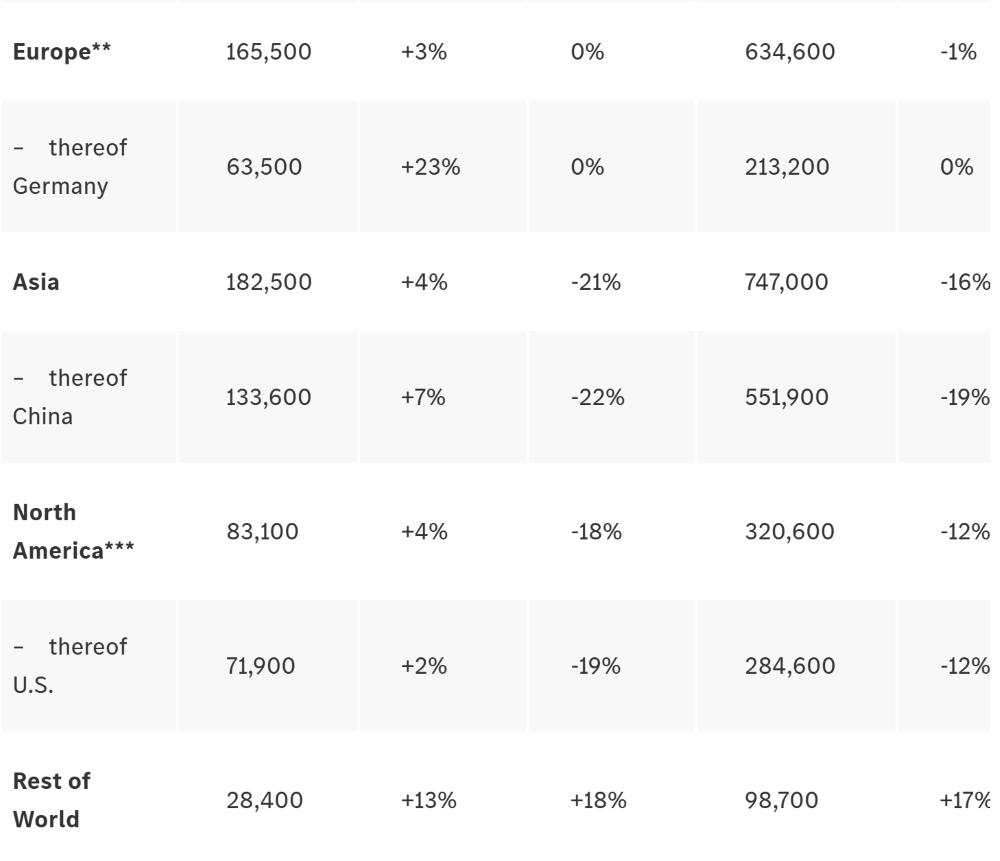The width and height of the screenshot is (1000, 861).
Task: Select the thereof China row label
Action: coord(70,397)
